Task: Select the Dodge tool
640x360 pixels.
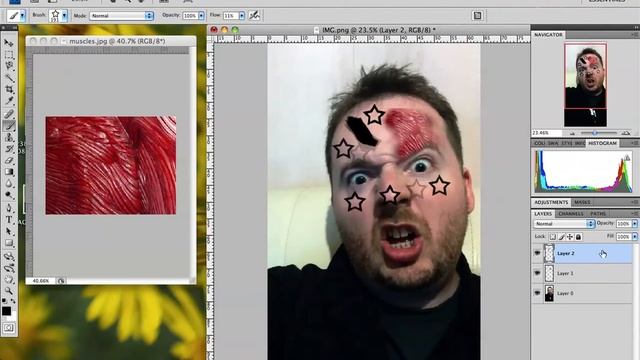Action: pos(9,195)
